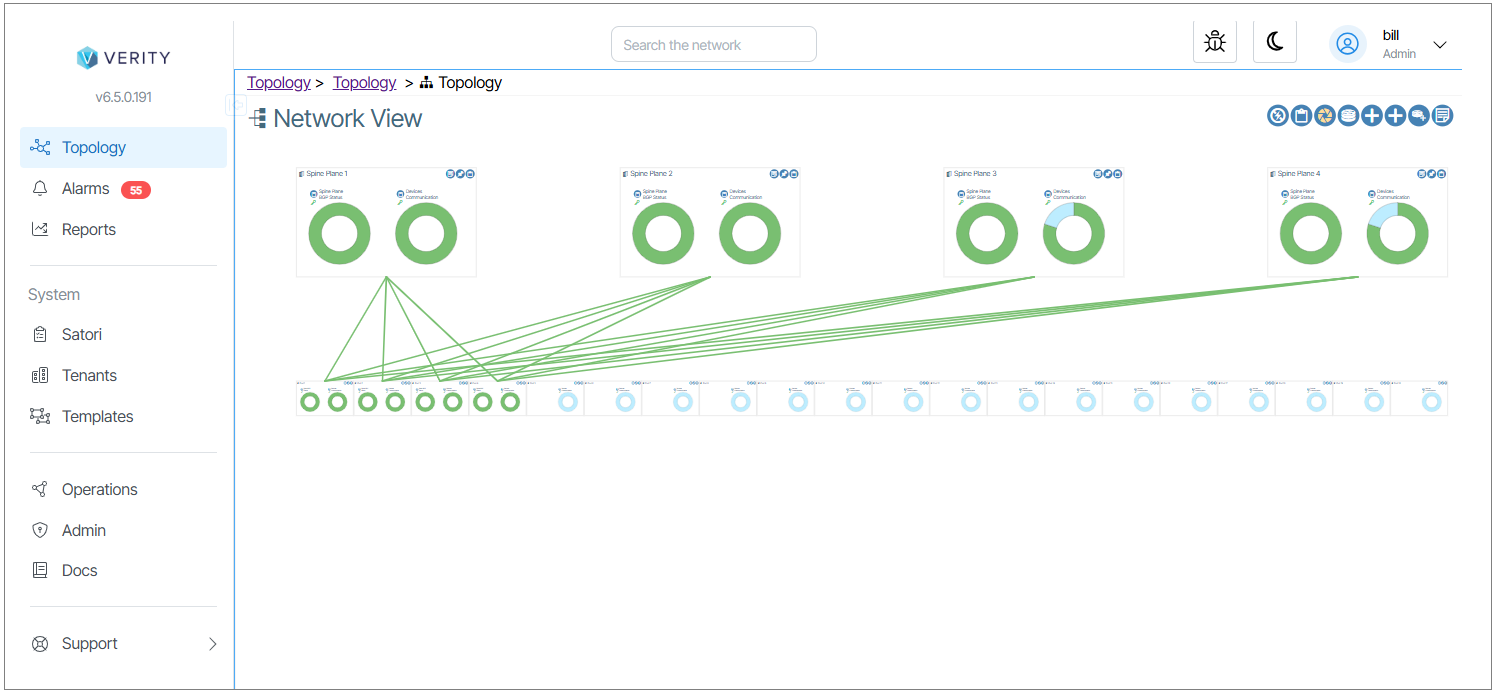Expand the Support submenu chevron
The image size is (1497, 695).
[x=212, y=644]
